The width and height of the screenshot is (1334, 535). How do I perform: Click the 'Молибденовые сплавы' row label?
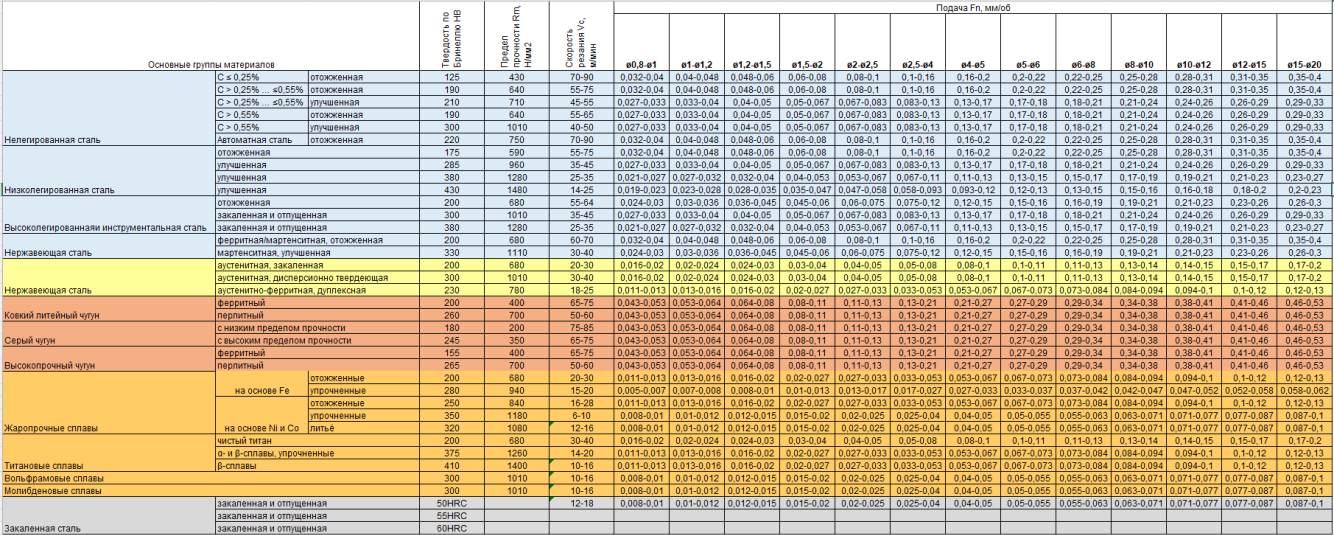coord(54,491)
